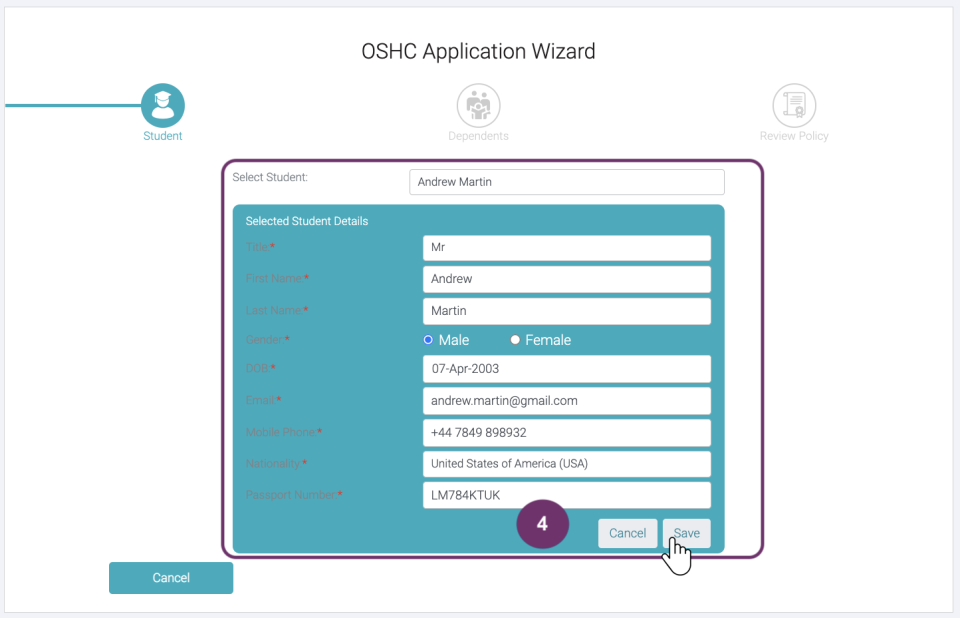Image resolution: width=960 pixels, height=618 pixels.
Task: Click the Review Policy certificate icon
Action: (x=794, y=105)
